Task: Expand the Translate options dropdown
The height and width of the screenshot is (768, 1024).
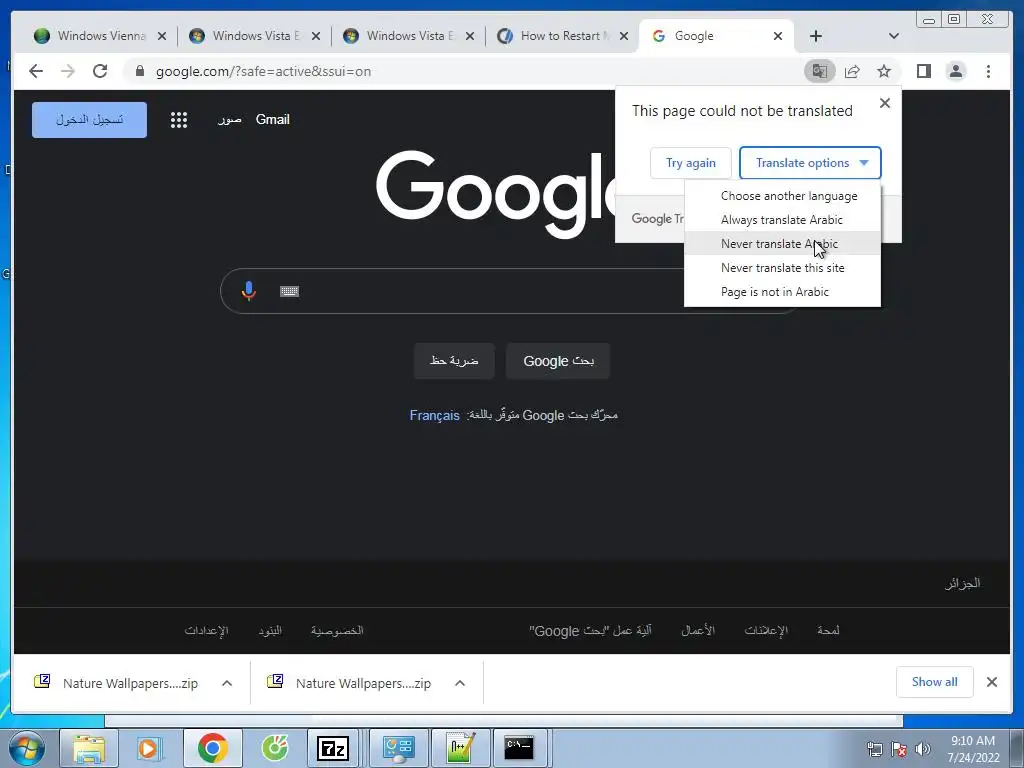Action: [x=810, y=163]
